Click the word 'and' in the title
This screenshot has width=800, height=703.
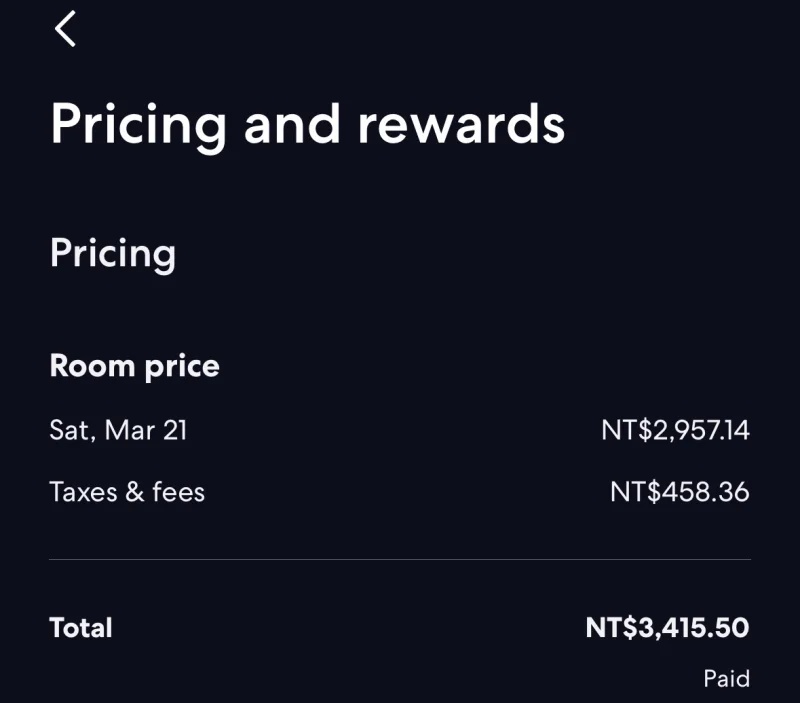[294, 125]
